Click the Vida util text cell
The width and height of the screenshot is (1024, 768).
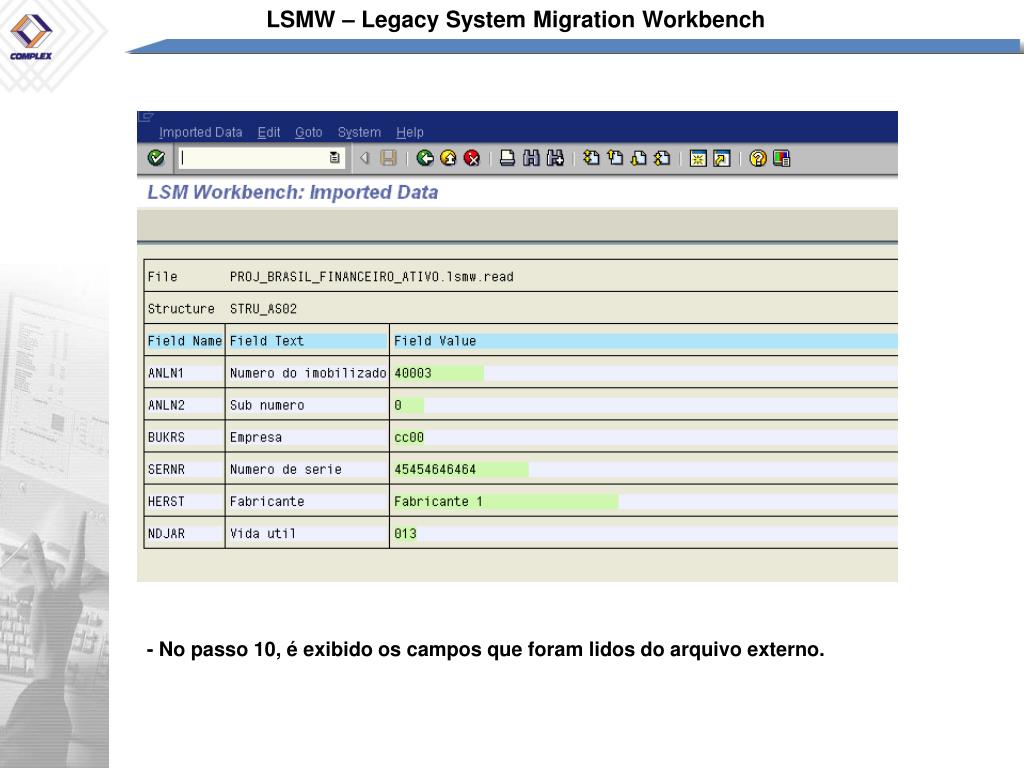point(308,533)
